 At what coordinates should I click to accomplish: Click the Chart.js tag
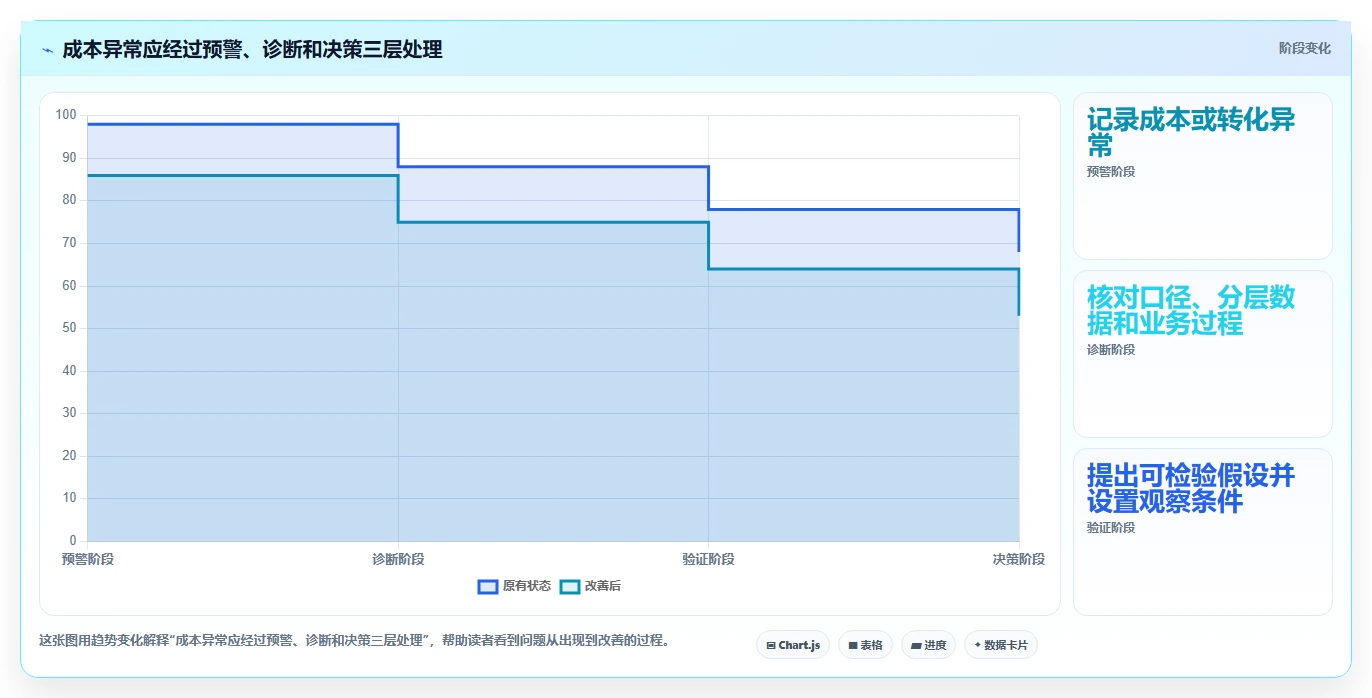tap(793, 645)
